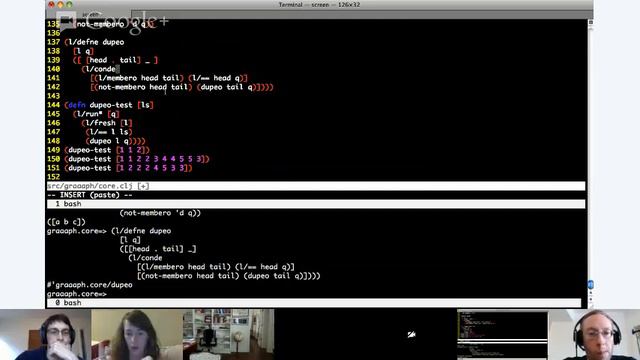This screenshot has height=360, width=640.
Task: Click '(not-membero head tail)' on line 142
Action: (x=143, y=87)
